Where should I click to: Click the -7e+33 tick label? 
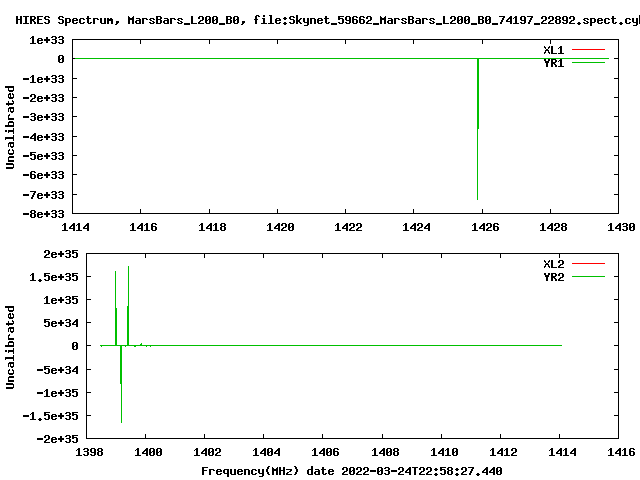click(x=43, y=195)
